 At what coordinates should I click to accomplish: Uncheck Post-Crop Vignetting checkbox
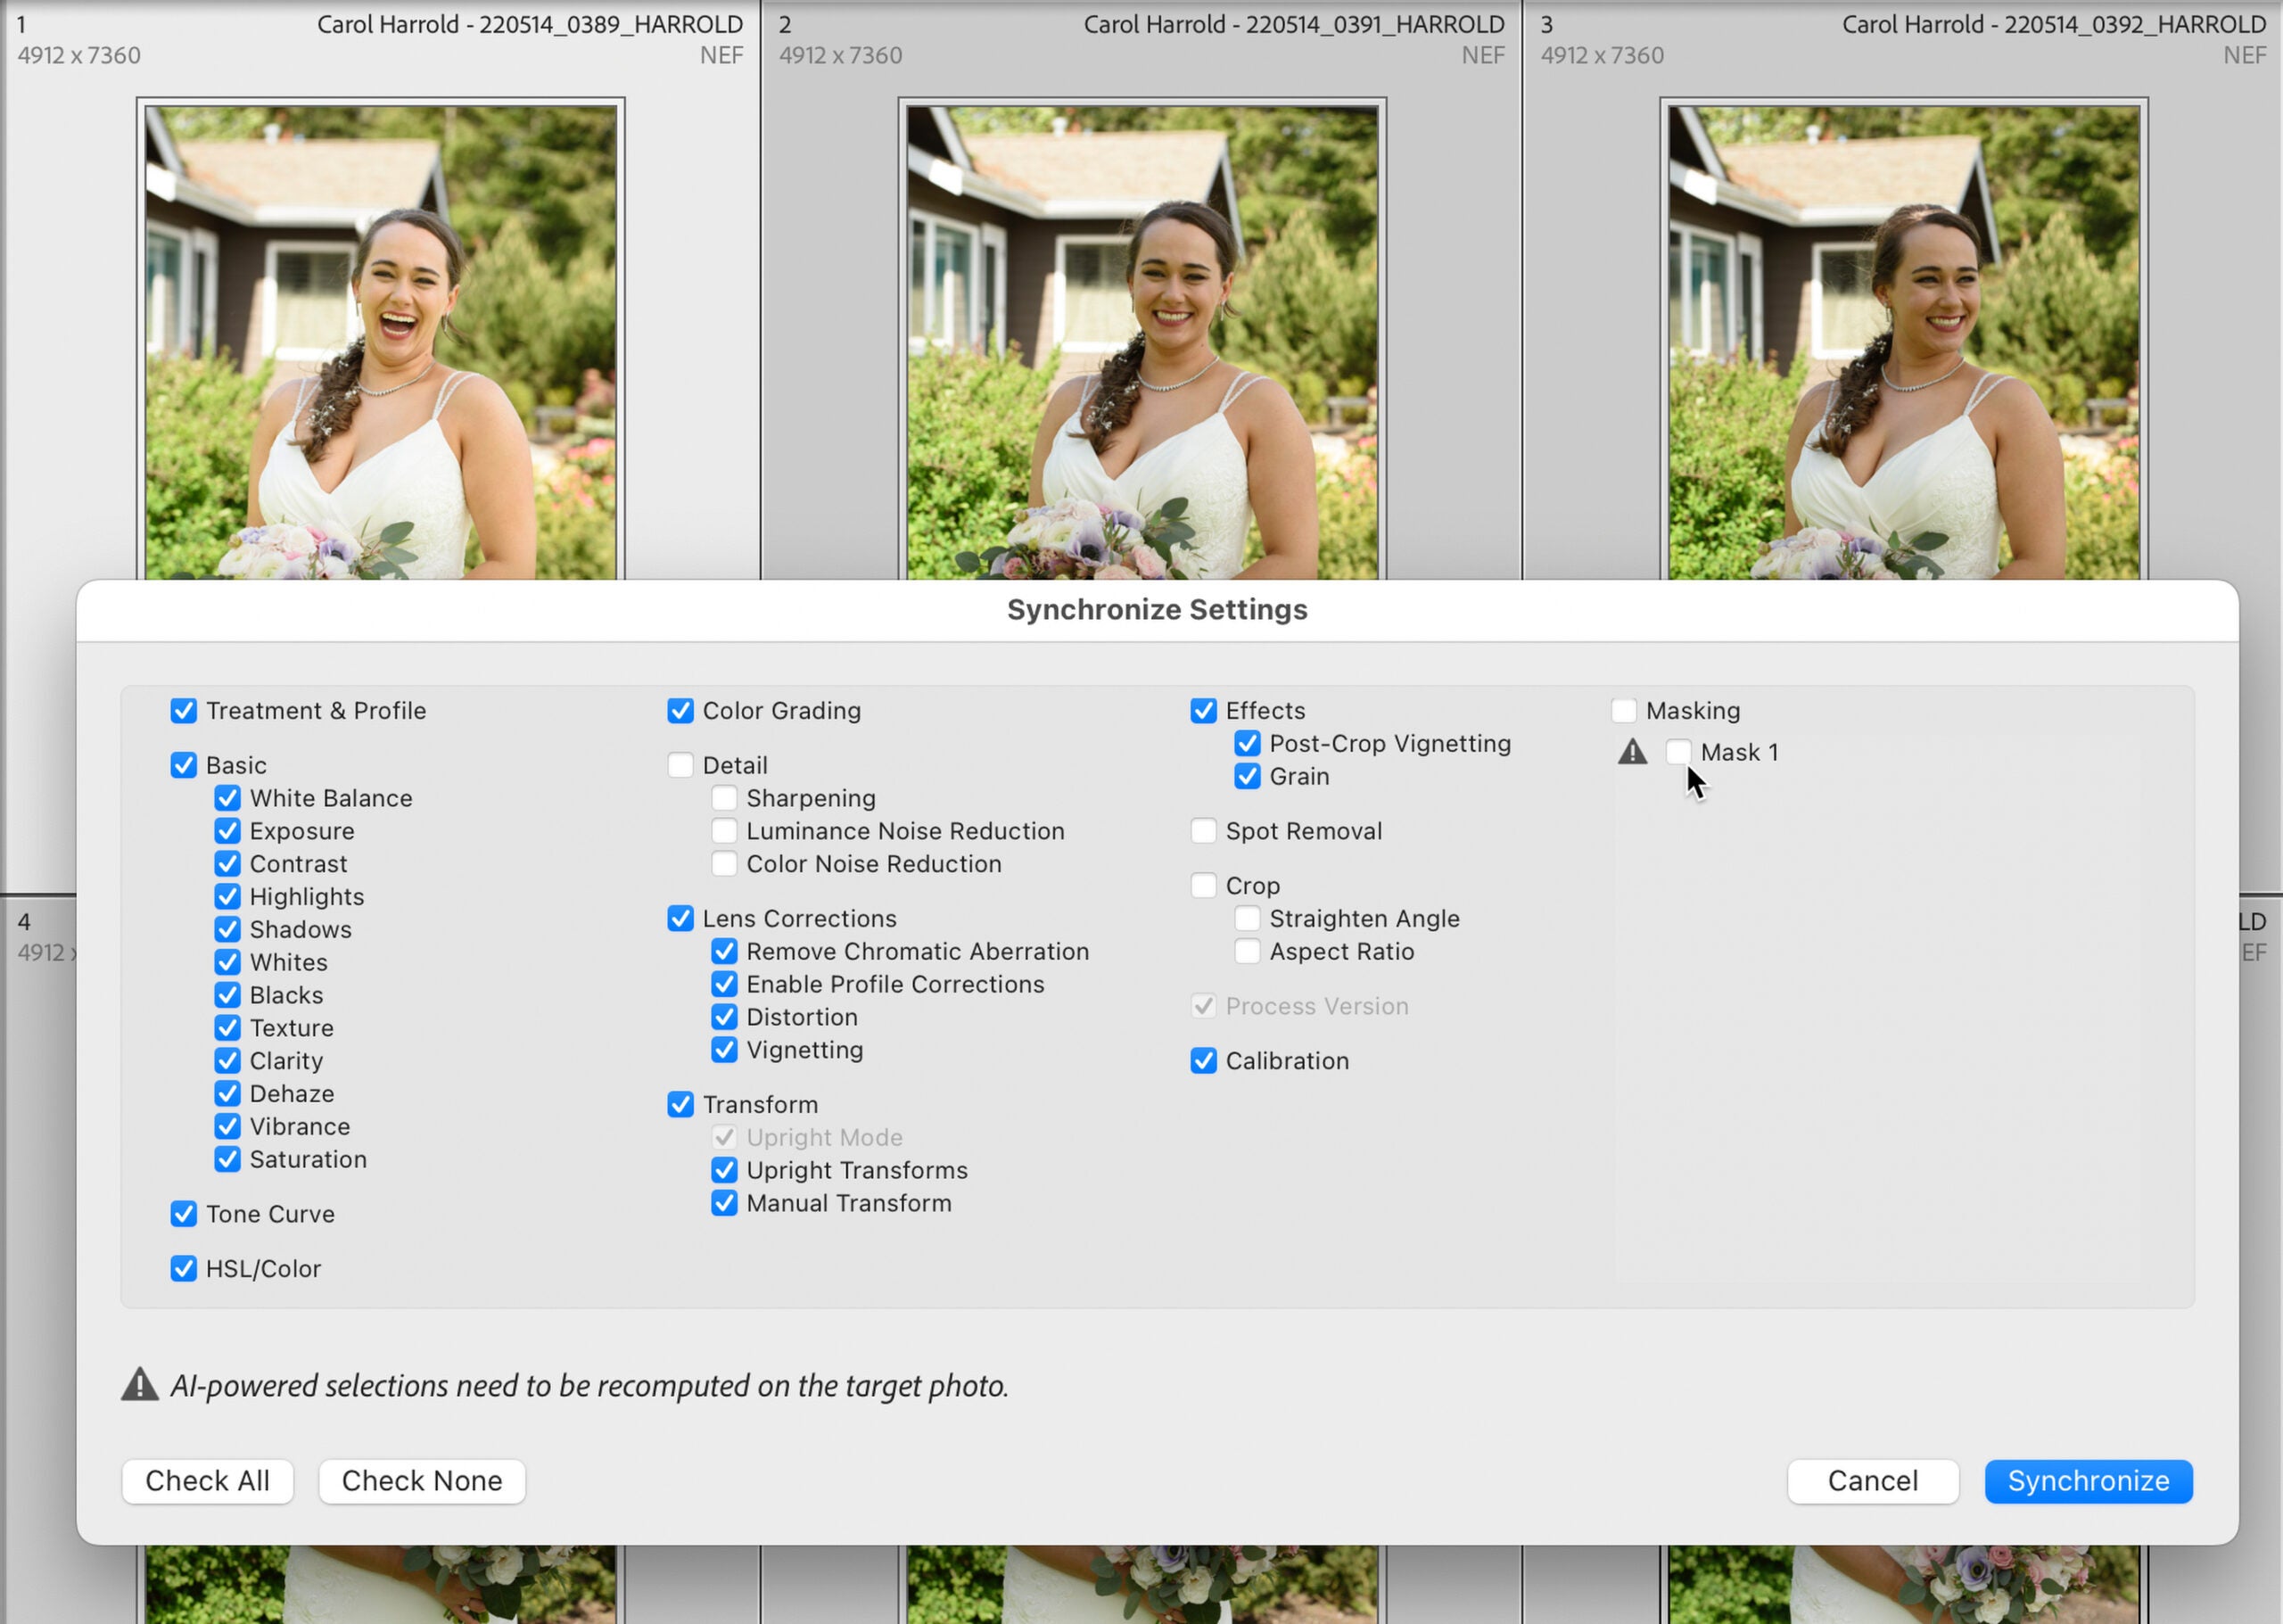[x=1248, y=744]
